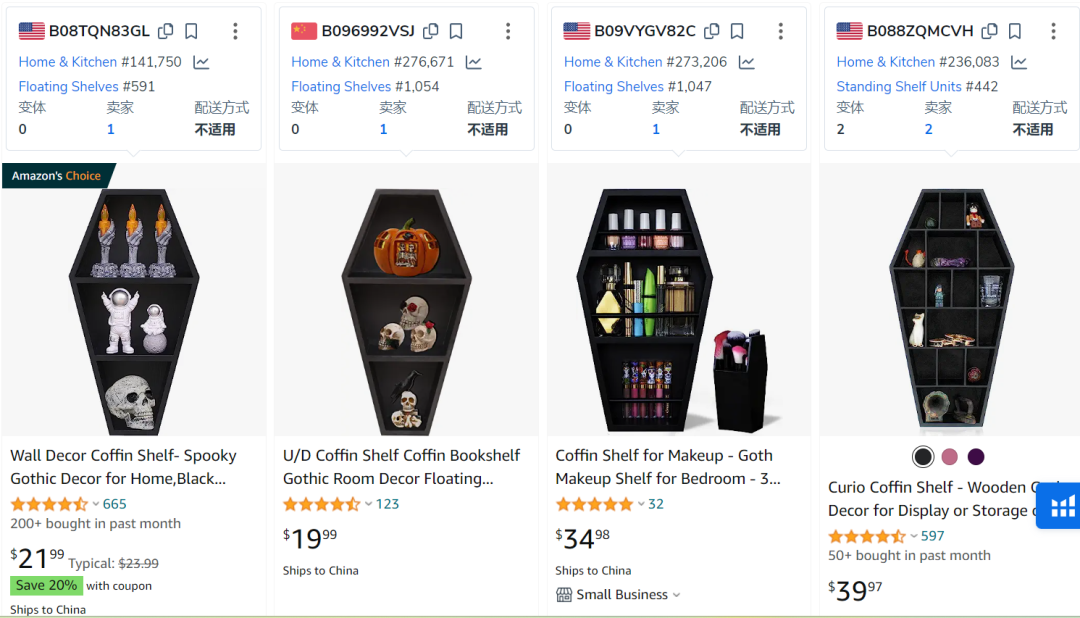The height and width of the screenshot is (618, 1080).
Task: Select the pink color swatch for Curio shelf
Action: (949, 457)
